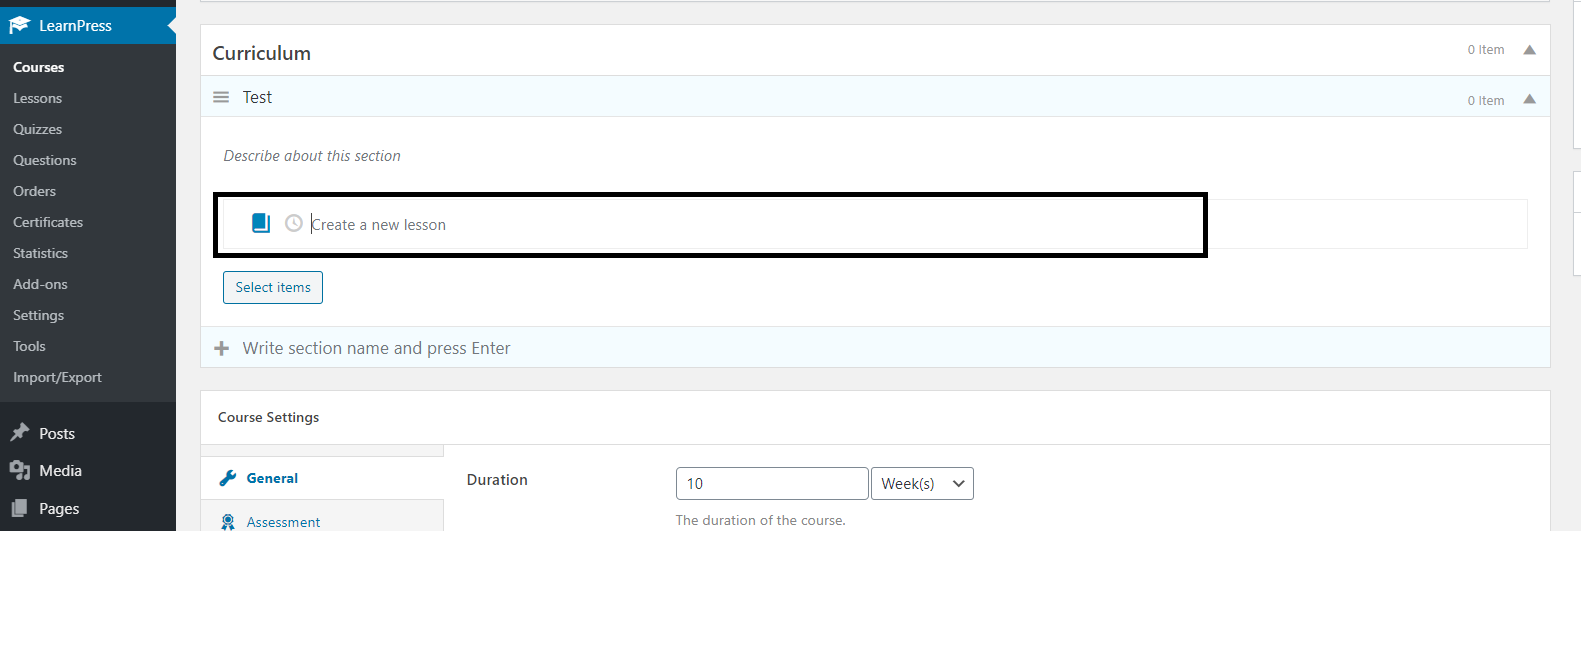Click the LearnPress graduation cap icon

(20, 25)
